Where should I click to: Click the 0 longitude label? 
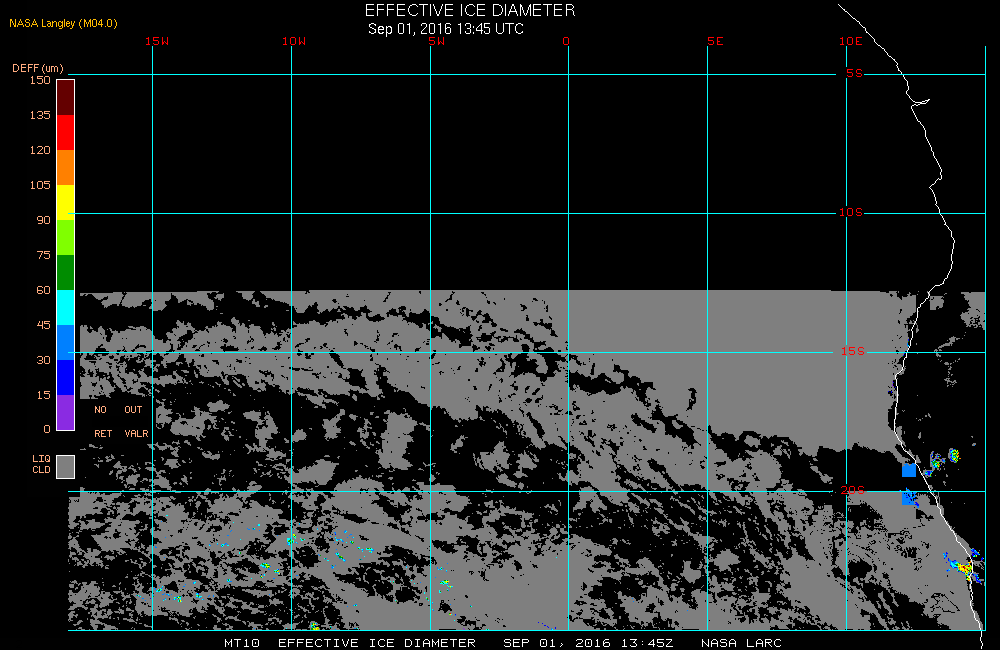[566, 41]
